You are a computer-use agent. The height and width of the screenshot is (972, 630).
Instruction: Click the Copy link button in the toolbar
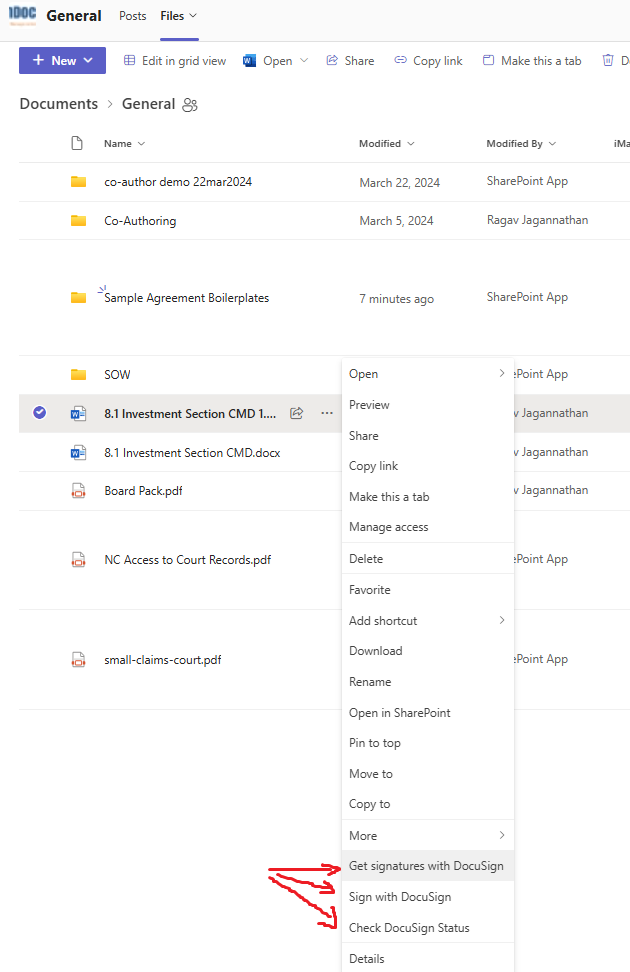[428, 60]
